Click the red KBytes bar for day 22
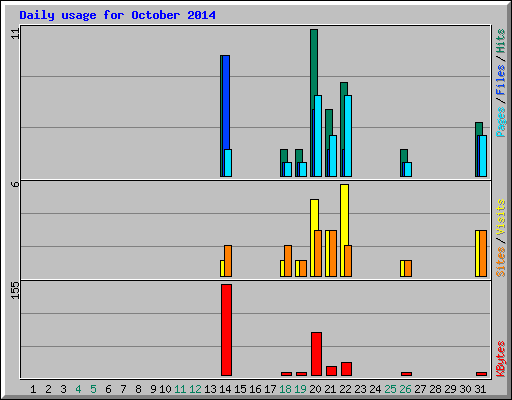This screenshot has width=512, height=400. pos(346,369)
